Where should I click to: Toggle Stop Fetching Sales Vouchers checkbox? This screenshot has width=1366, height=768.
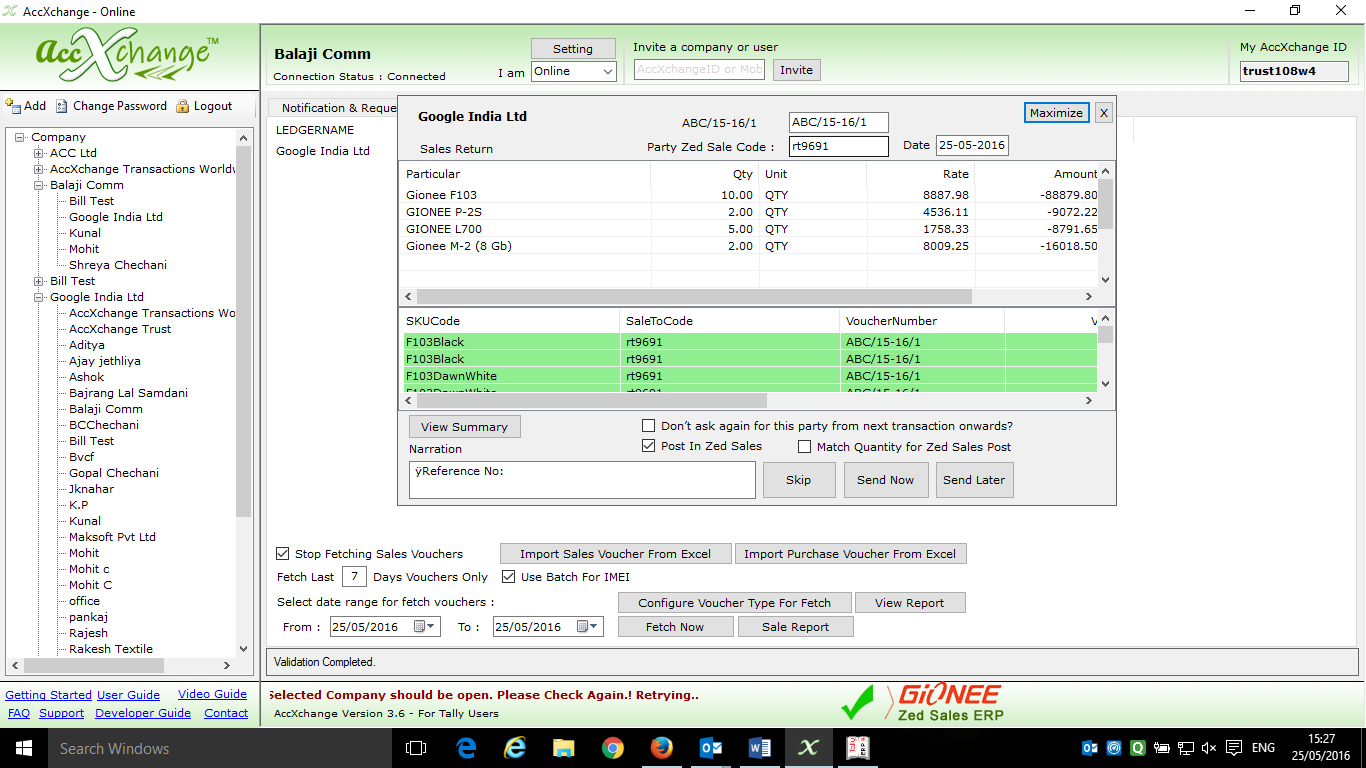pos(283,554)
